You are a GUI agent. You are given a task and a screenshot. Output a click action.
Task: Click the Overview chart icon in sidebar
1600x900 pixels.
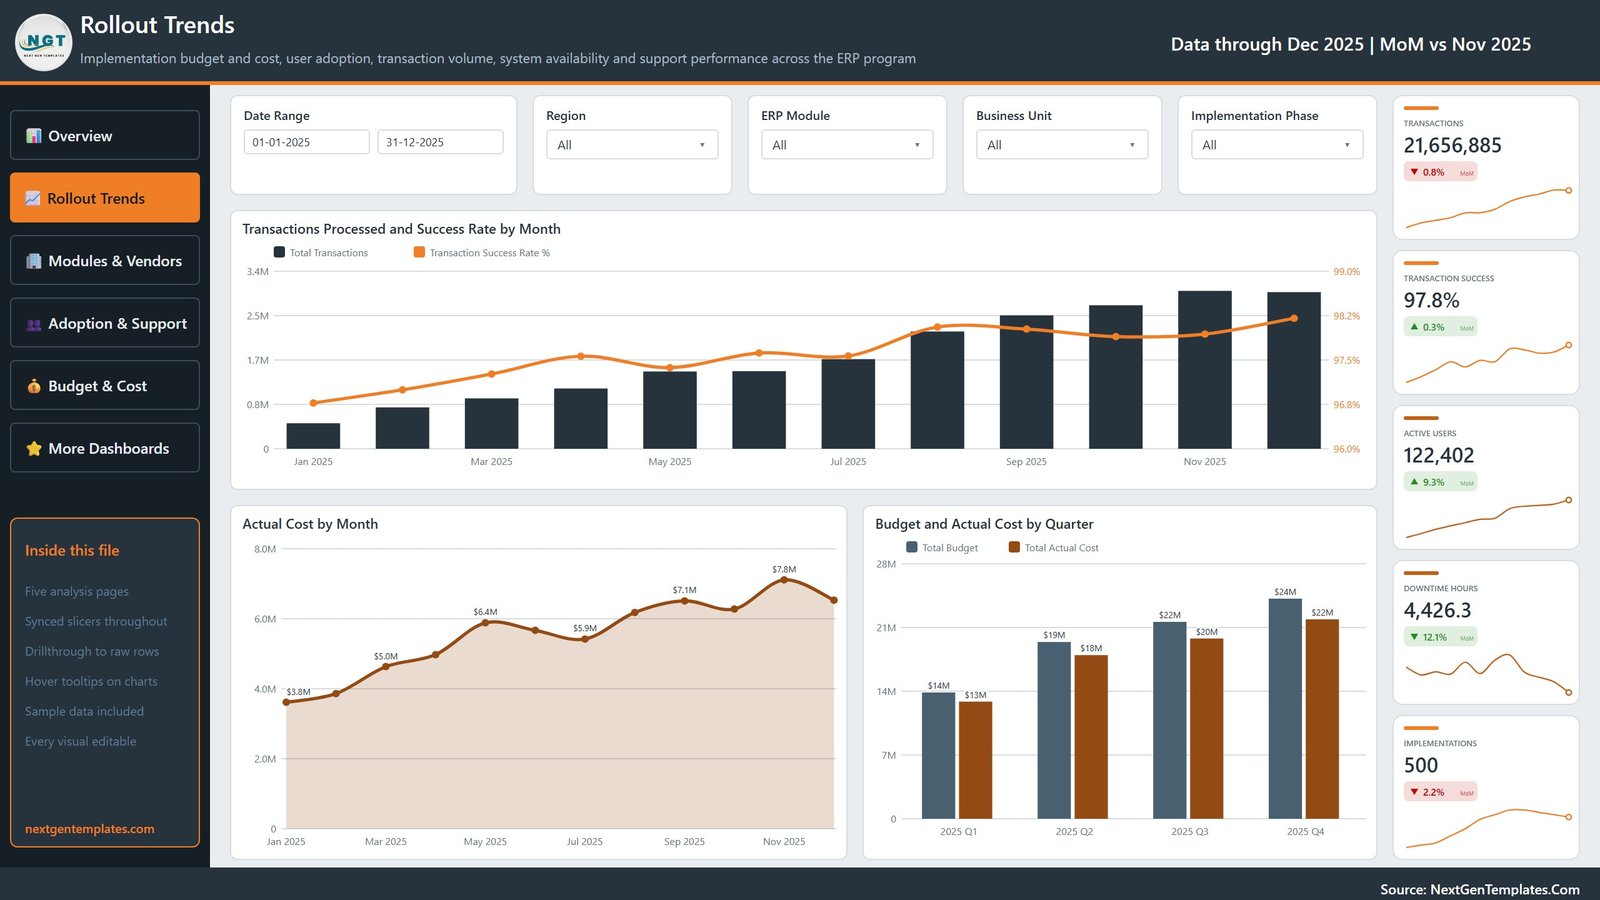(x=34, y=136)
